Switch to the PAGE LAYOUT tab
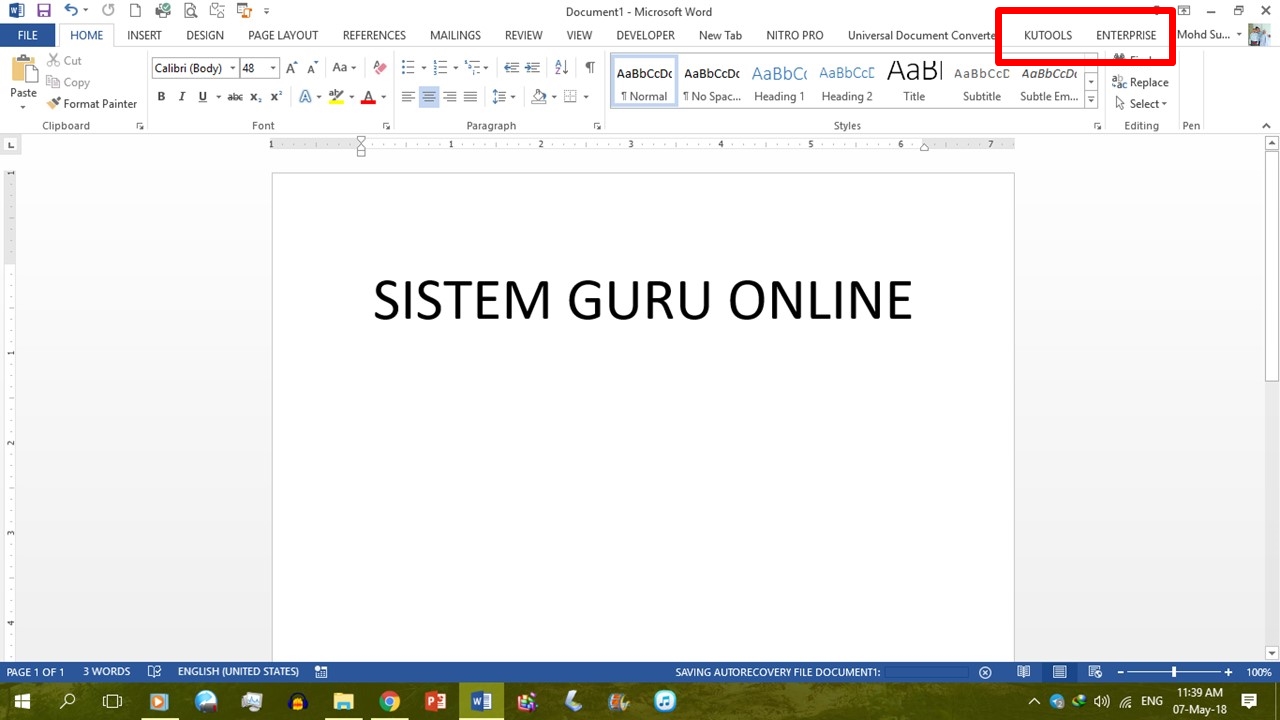The width and height of the screenshot is (1280, 720). point(283,35)
